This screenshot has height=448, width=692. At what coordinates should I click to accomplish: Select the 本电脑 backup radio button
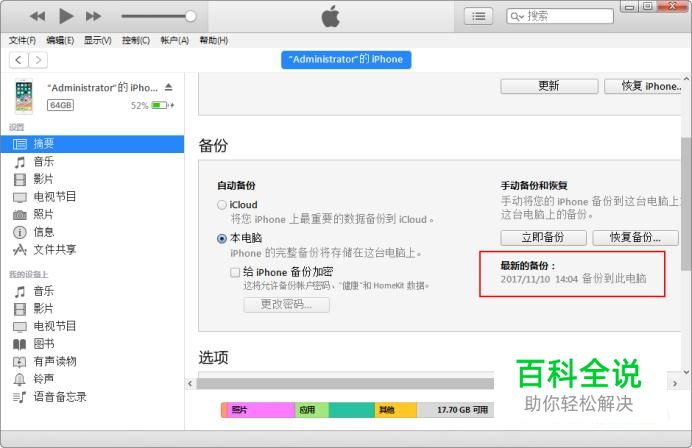coord(222,239)
